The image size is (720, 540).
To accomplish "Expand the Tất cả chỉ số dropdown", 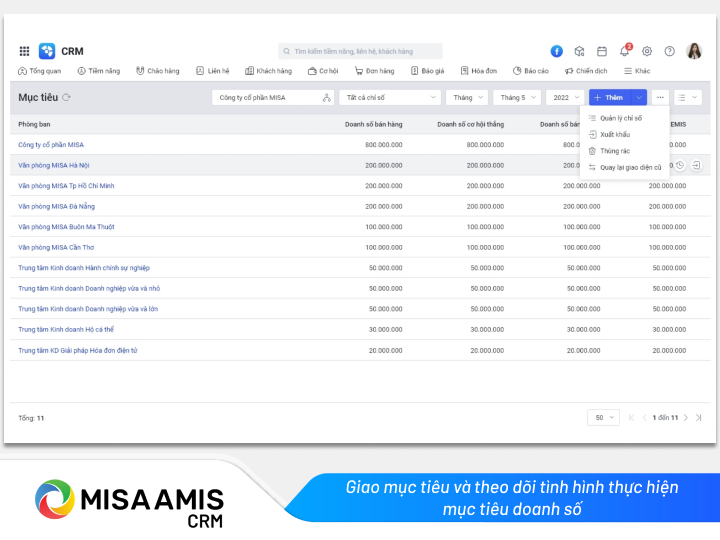I will pos(390,97).
